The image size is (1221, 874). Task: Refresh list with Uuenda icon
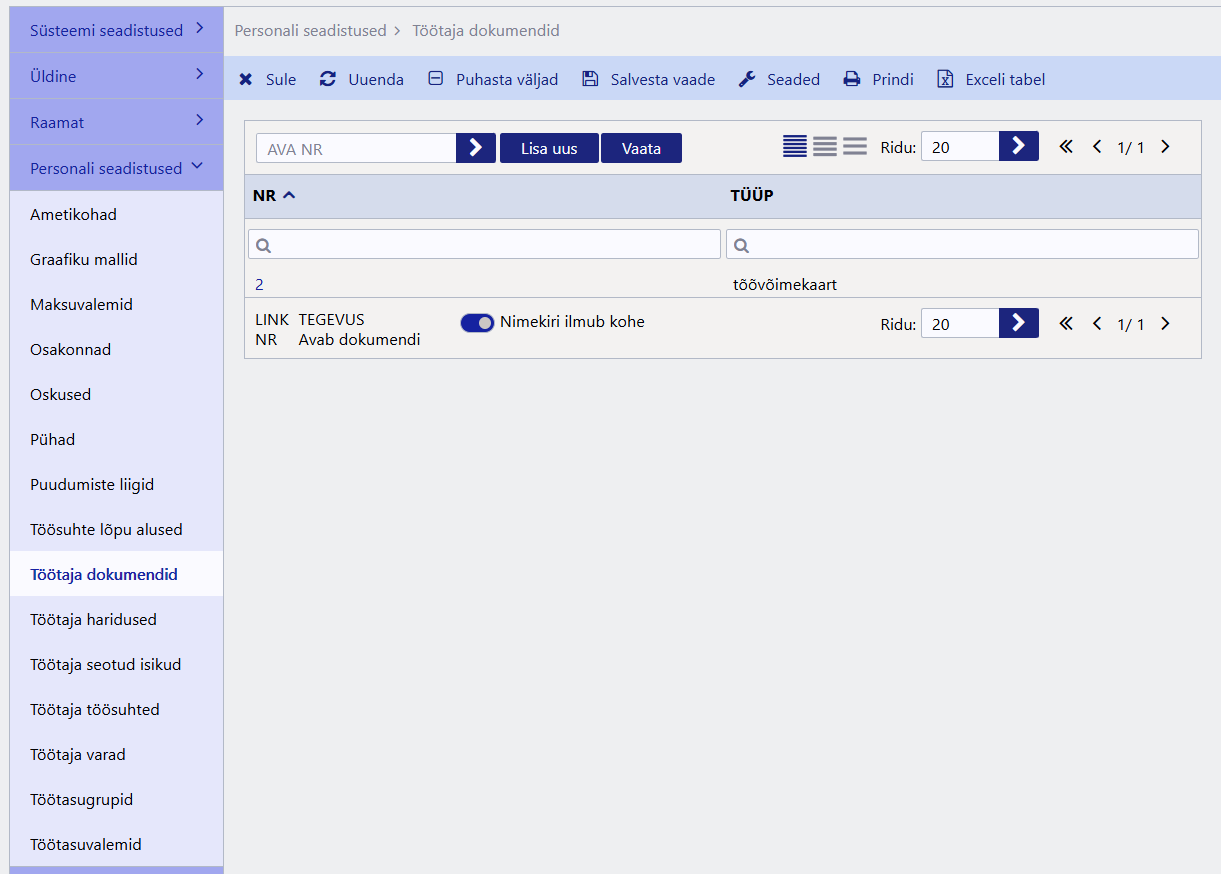click(328, 79)
